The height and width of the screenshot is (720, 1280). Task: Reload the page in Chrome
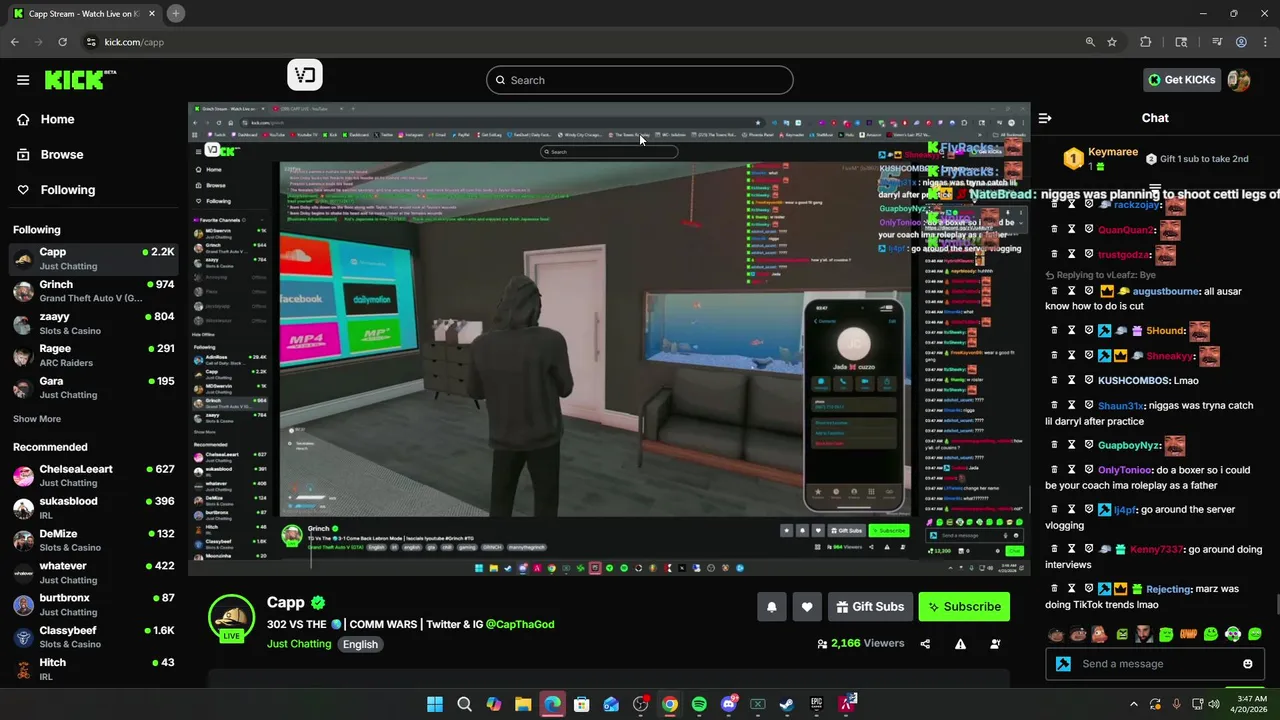click(x=62, y=42)
